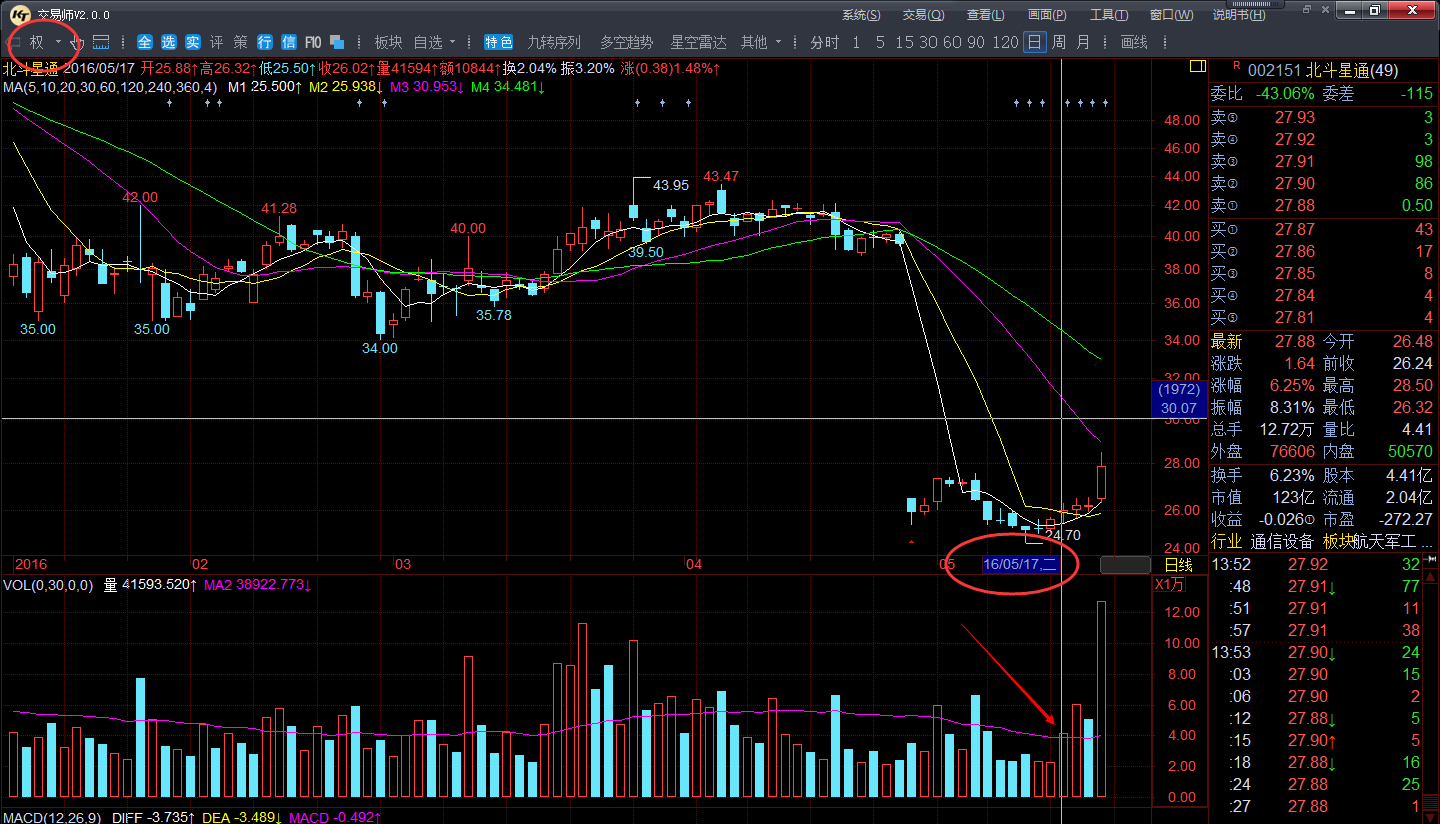
Task: Click the 实 real-time toolbar icon
Action: click(192, 42)
